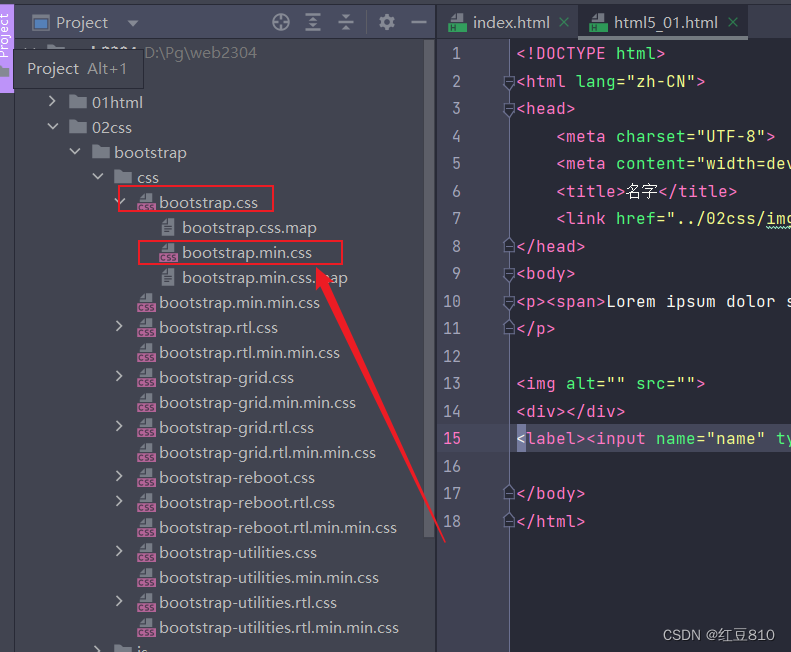Expand the bootstrap-grid.rtl.css node
The image size is (791, 652).
point(119,426)
